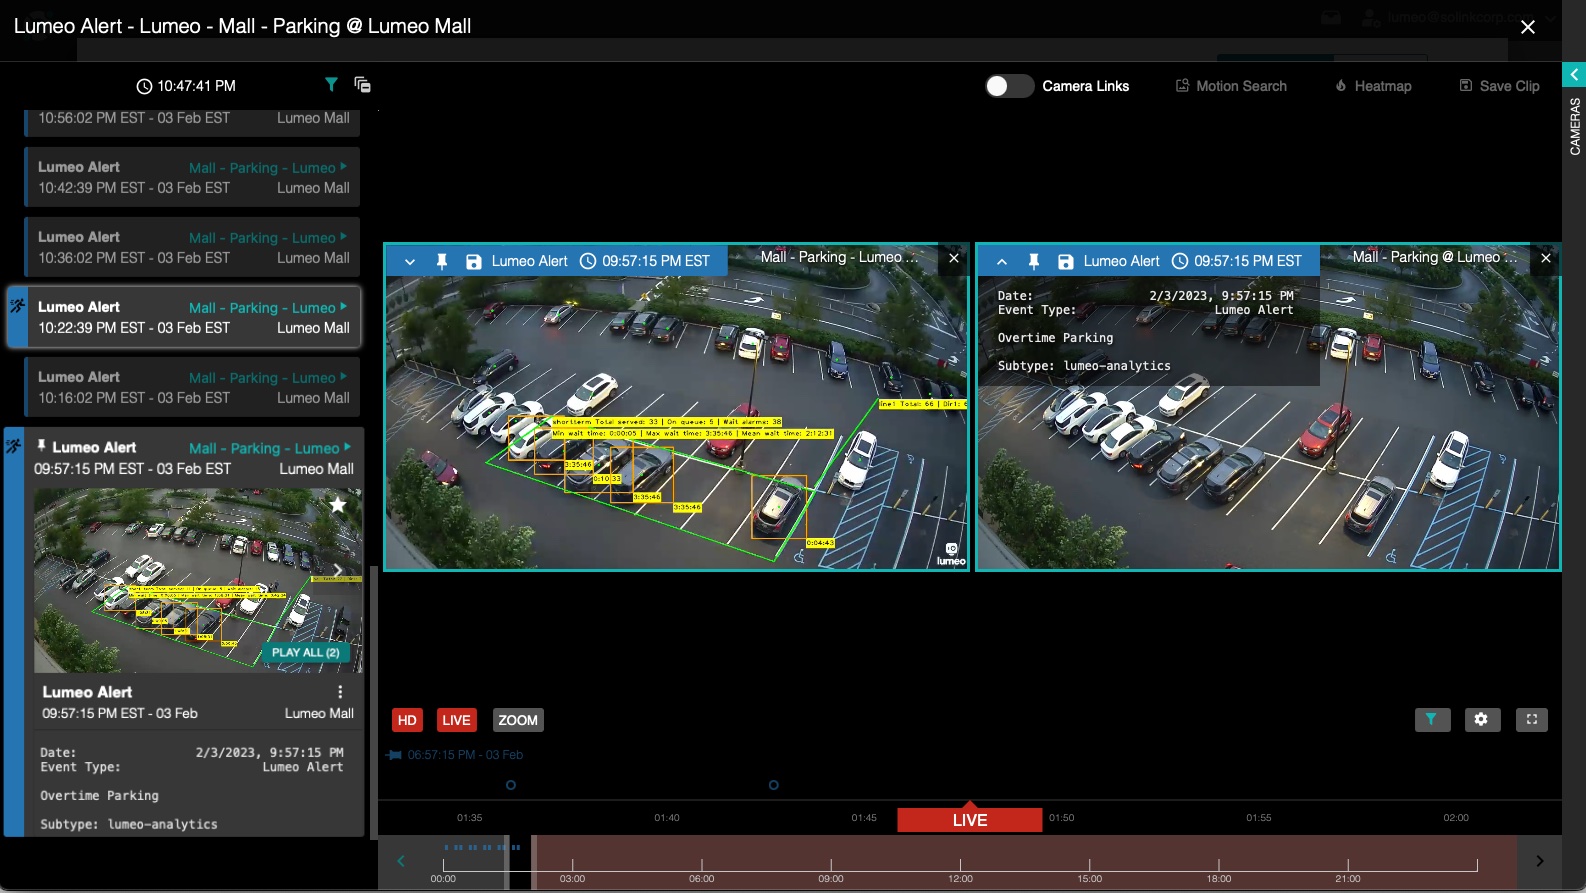Open camera link arrow on 10:36:02 alert
The image size is (1586, 893).
(x=343, y=237)
